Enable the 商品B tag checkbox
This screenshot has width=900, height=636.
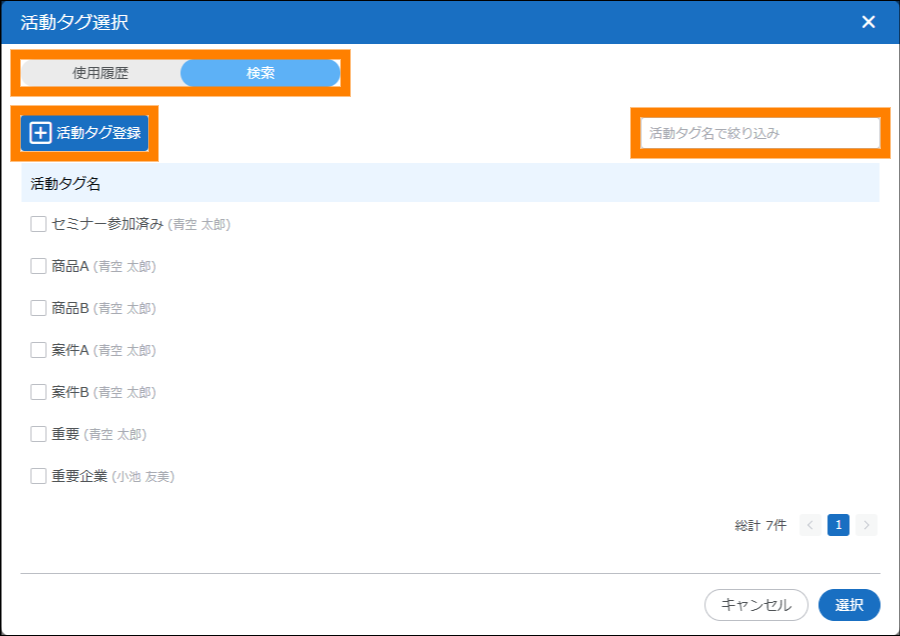[x=38, y=308]
